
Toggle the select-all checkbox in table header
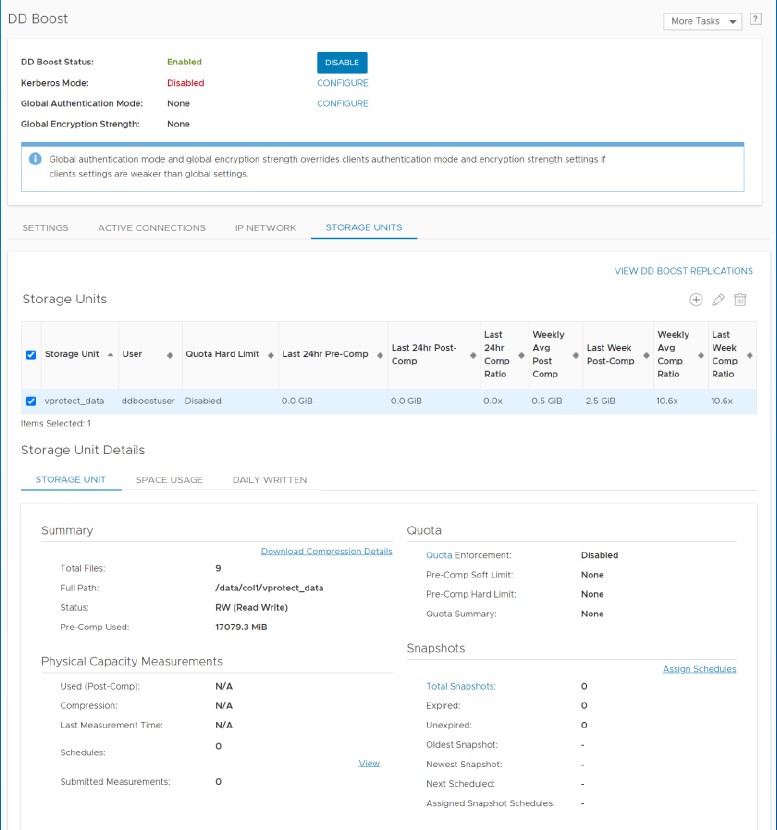30,355
